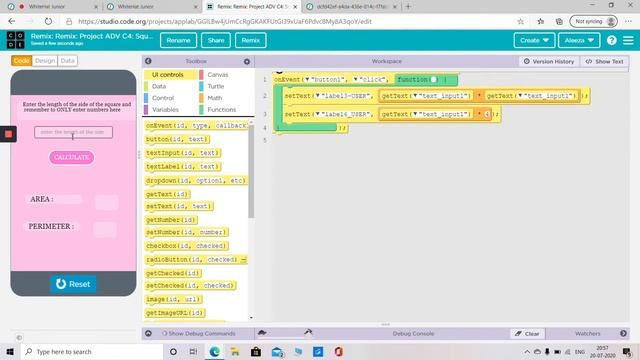
Task: Reload the page with refresh icon
Action: pos(48,21)
